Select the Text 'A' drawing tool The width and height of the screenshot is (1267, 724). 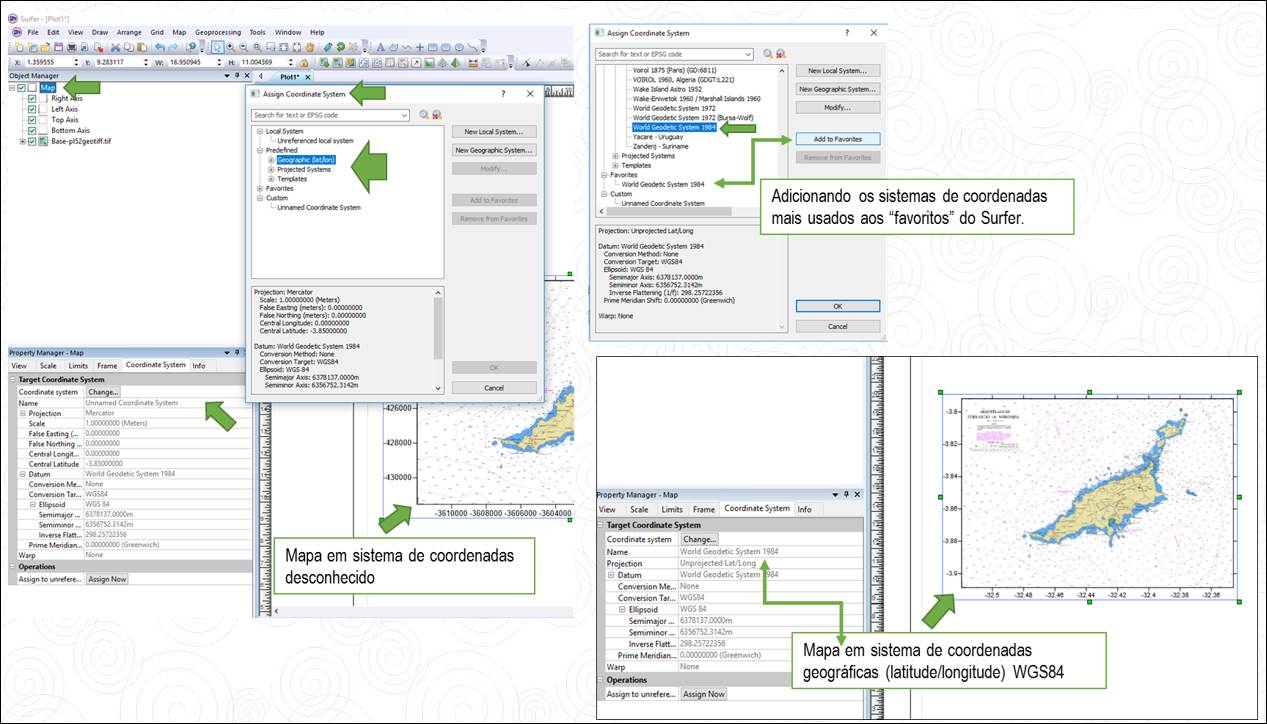click(x=381, y=47)
